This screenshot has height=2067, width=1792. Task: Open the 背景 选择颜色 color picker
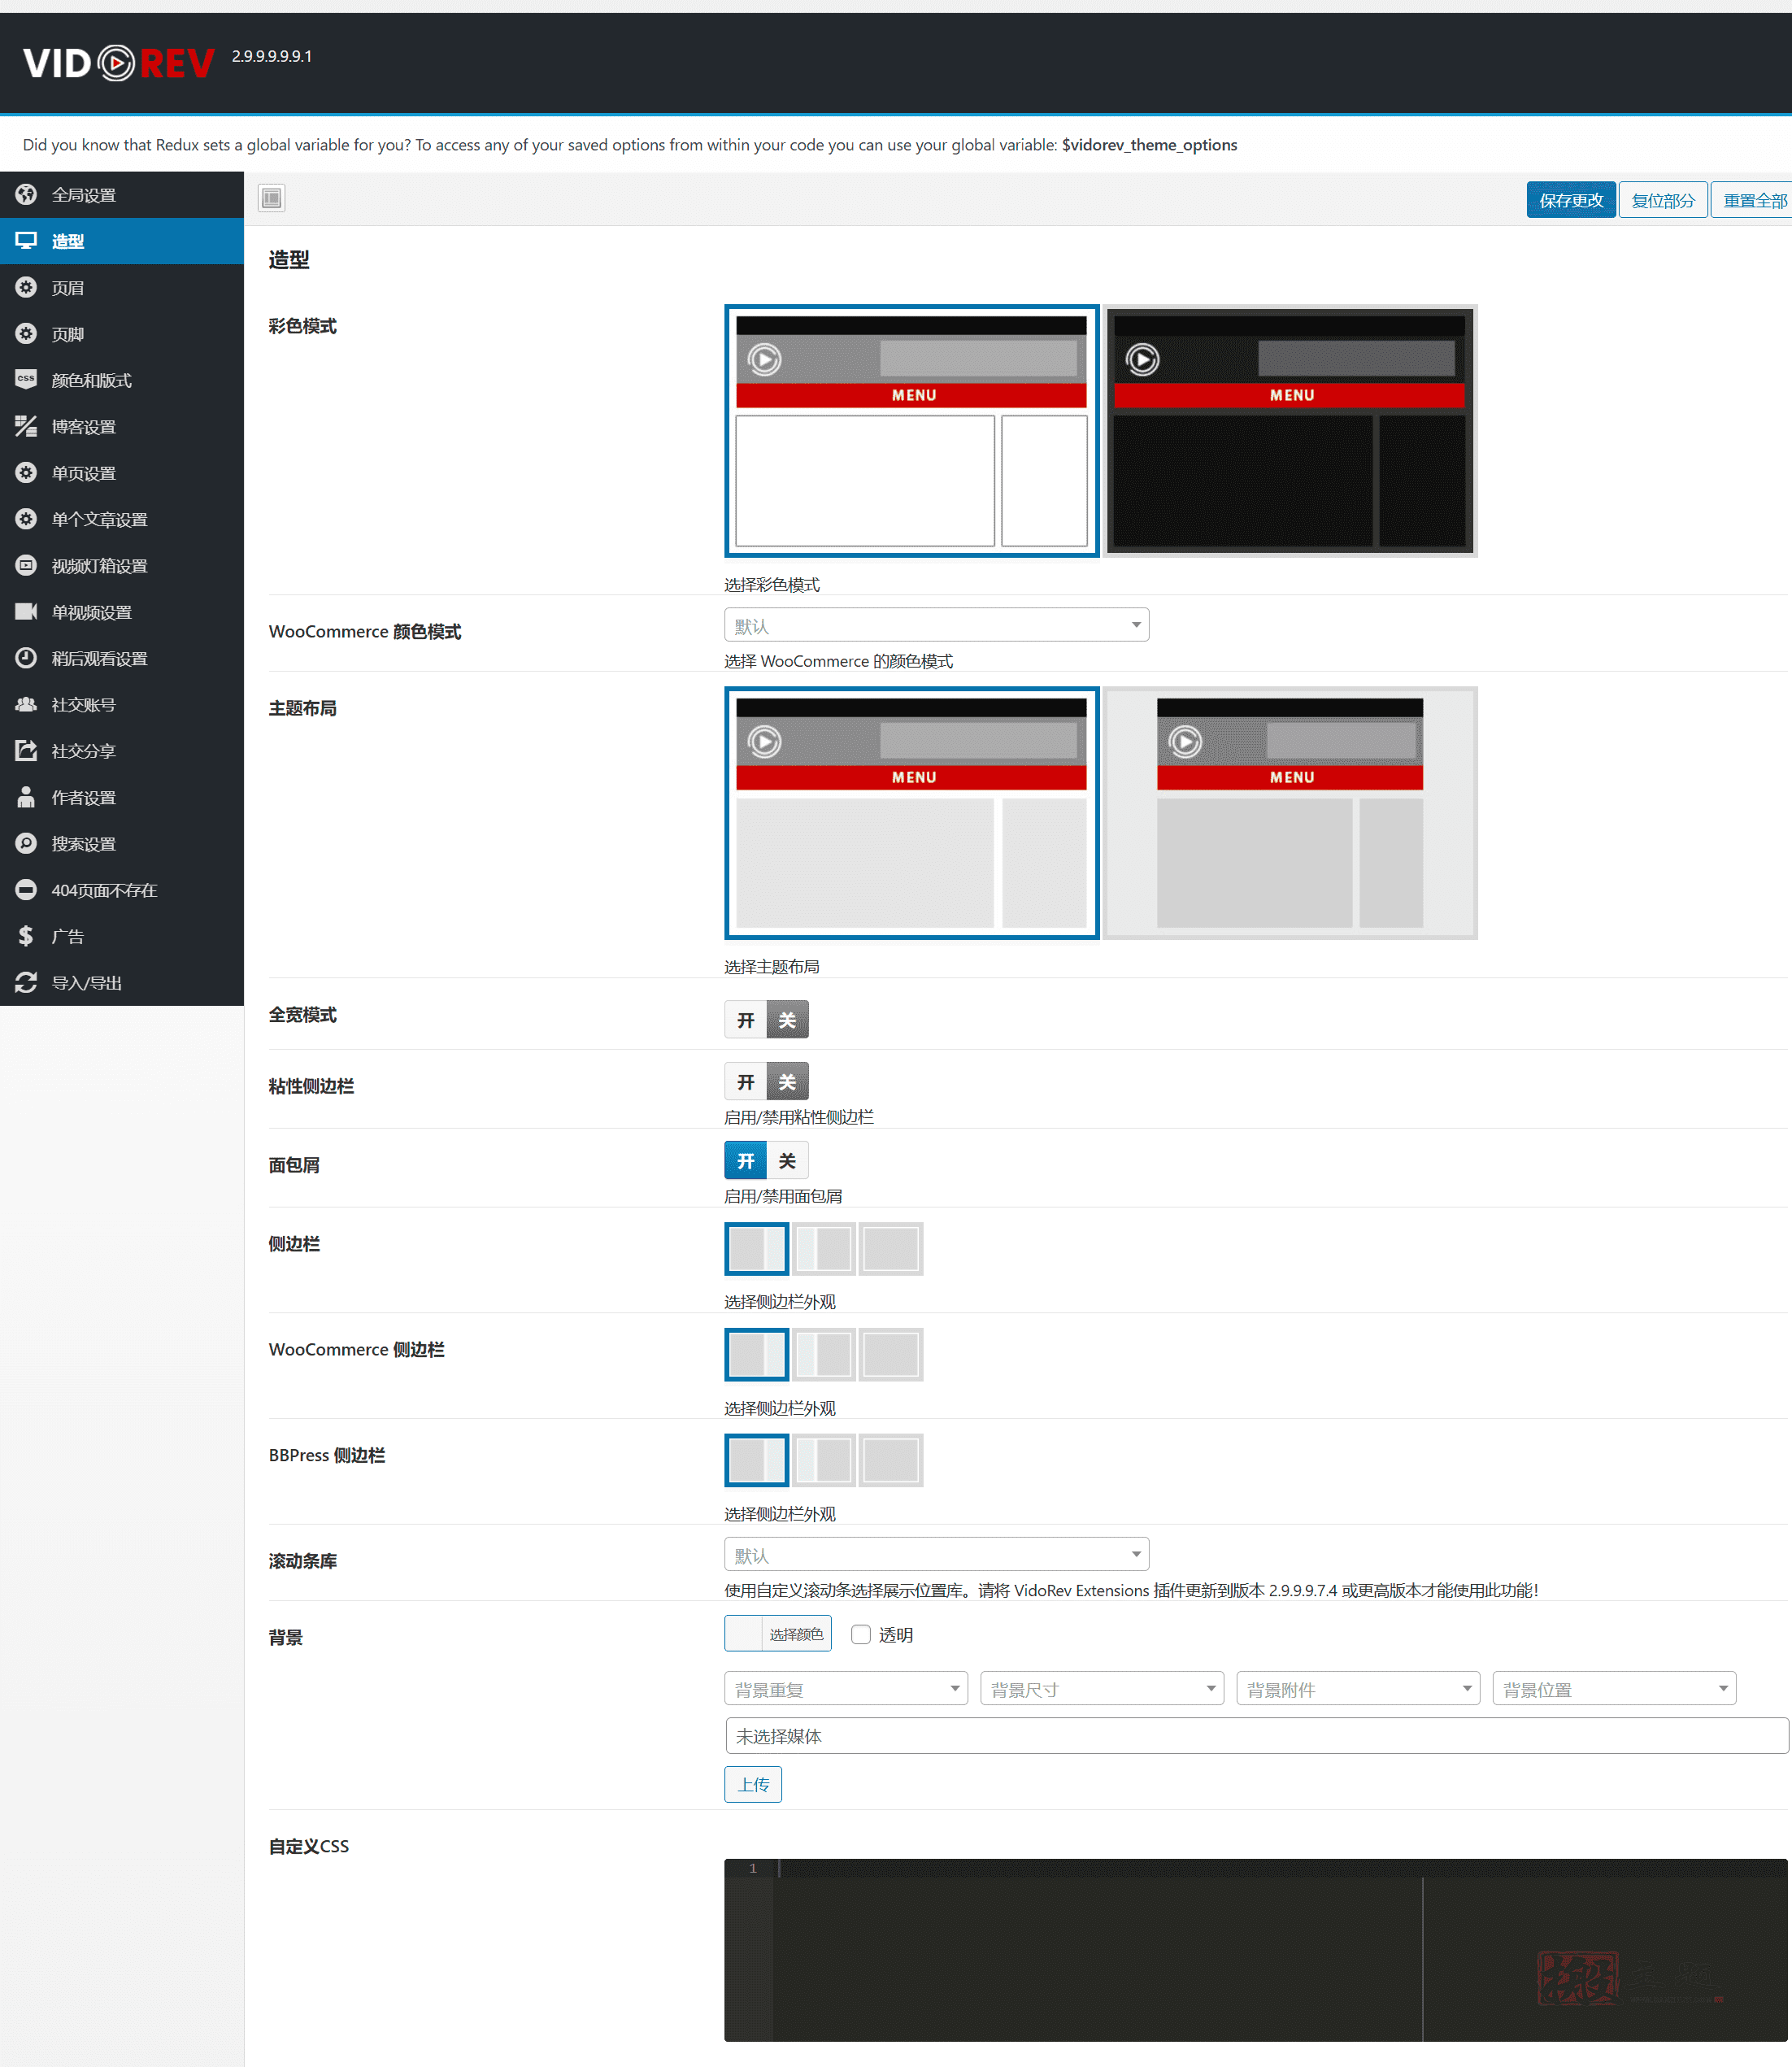(x=778, y=1634)
